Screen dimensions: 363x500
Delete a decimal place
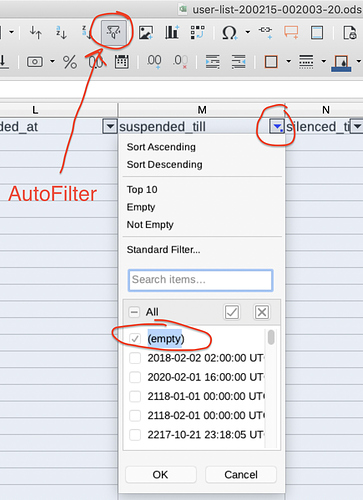pyautogui.click(x=180, y=62)
